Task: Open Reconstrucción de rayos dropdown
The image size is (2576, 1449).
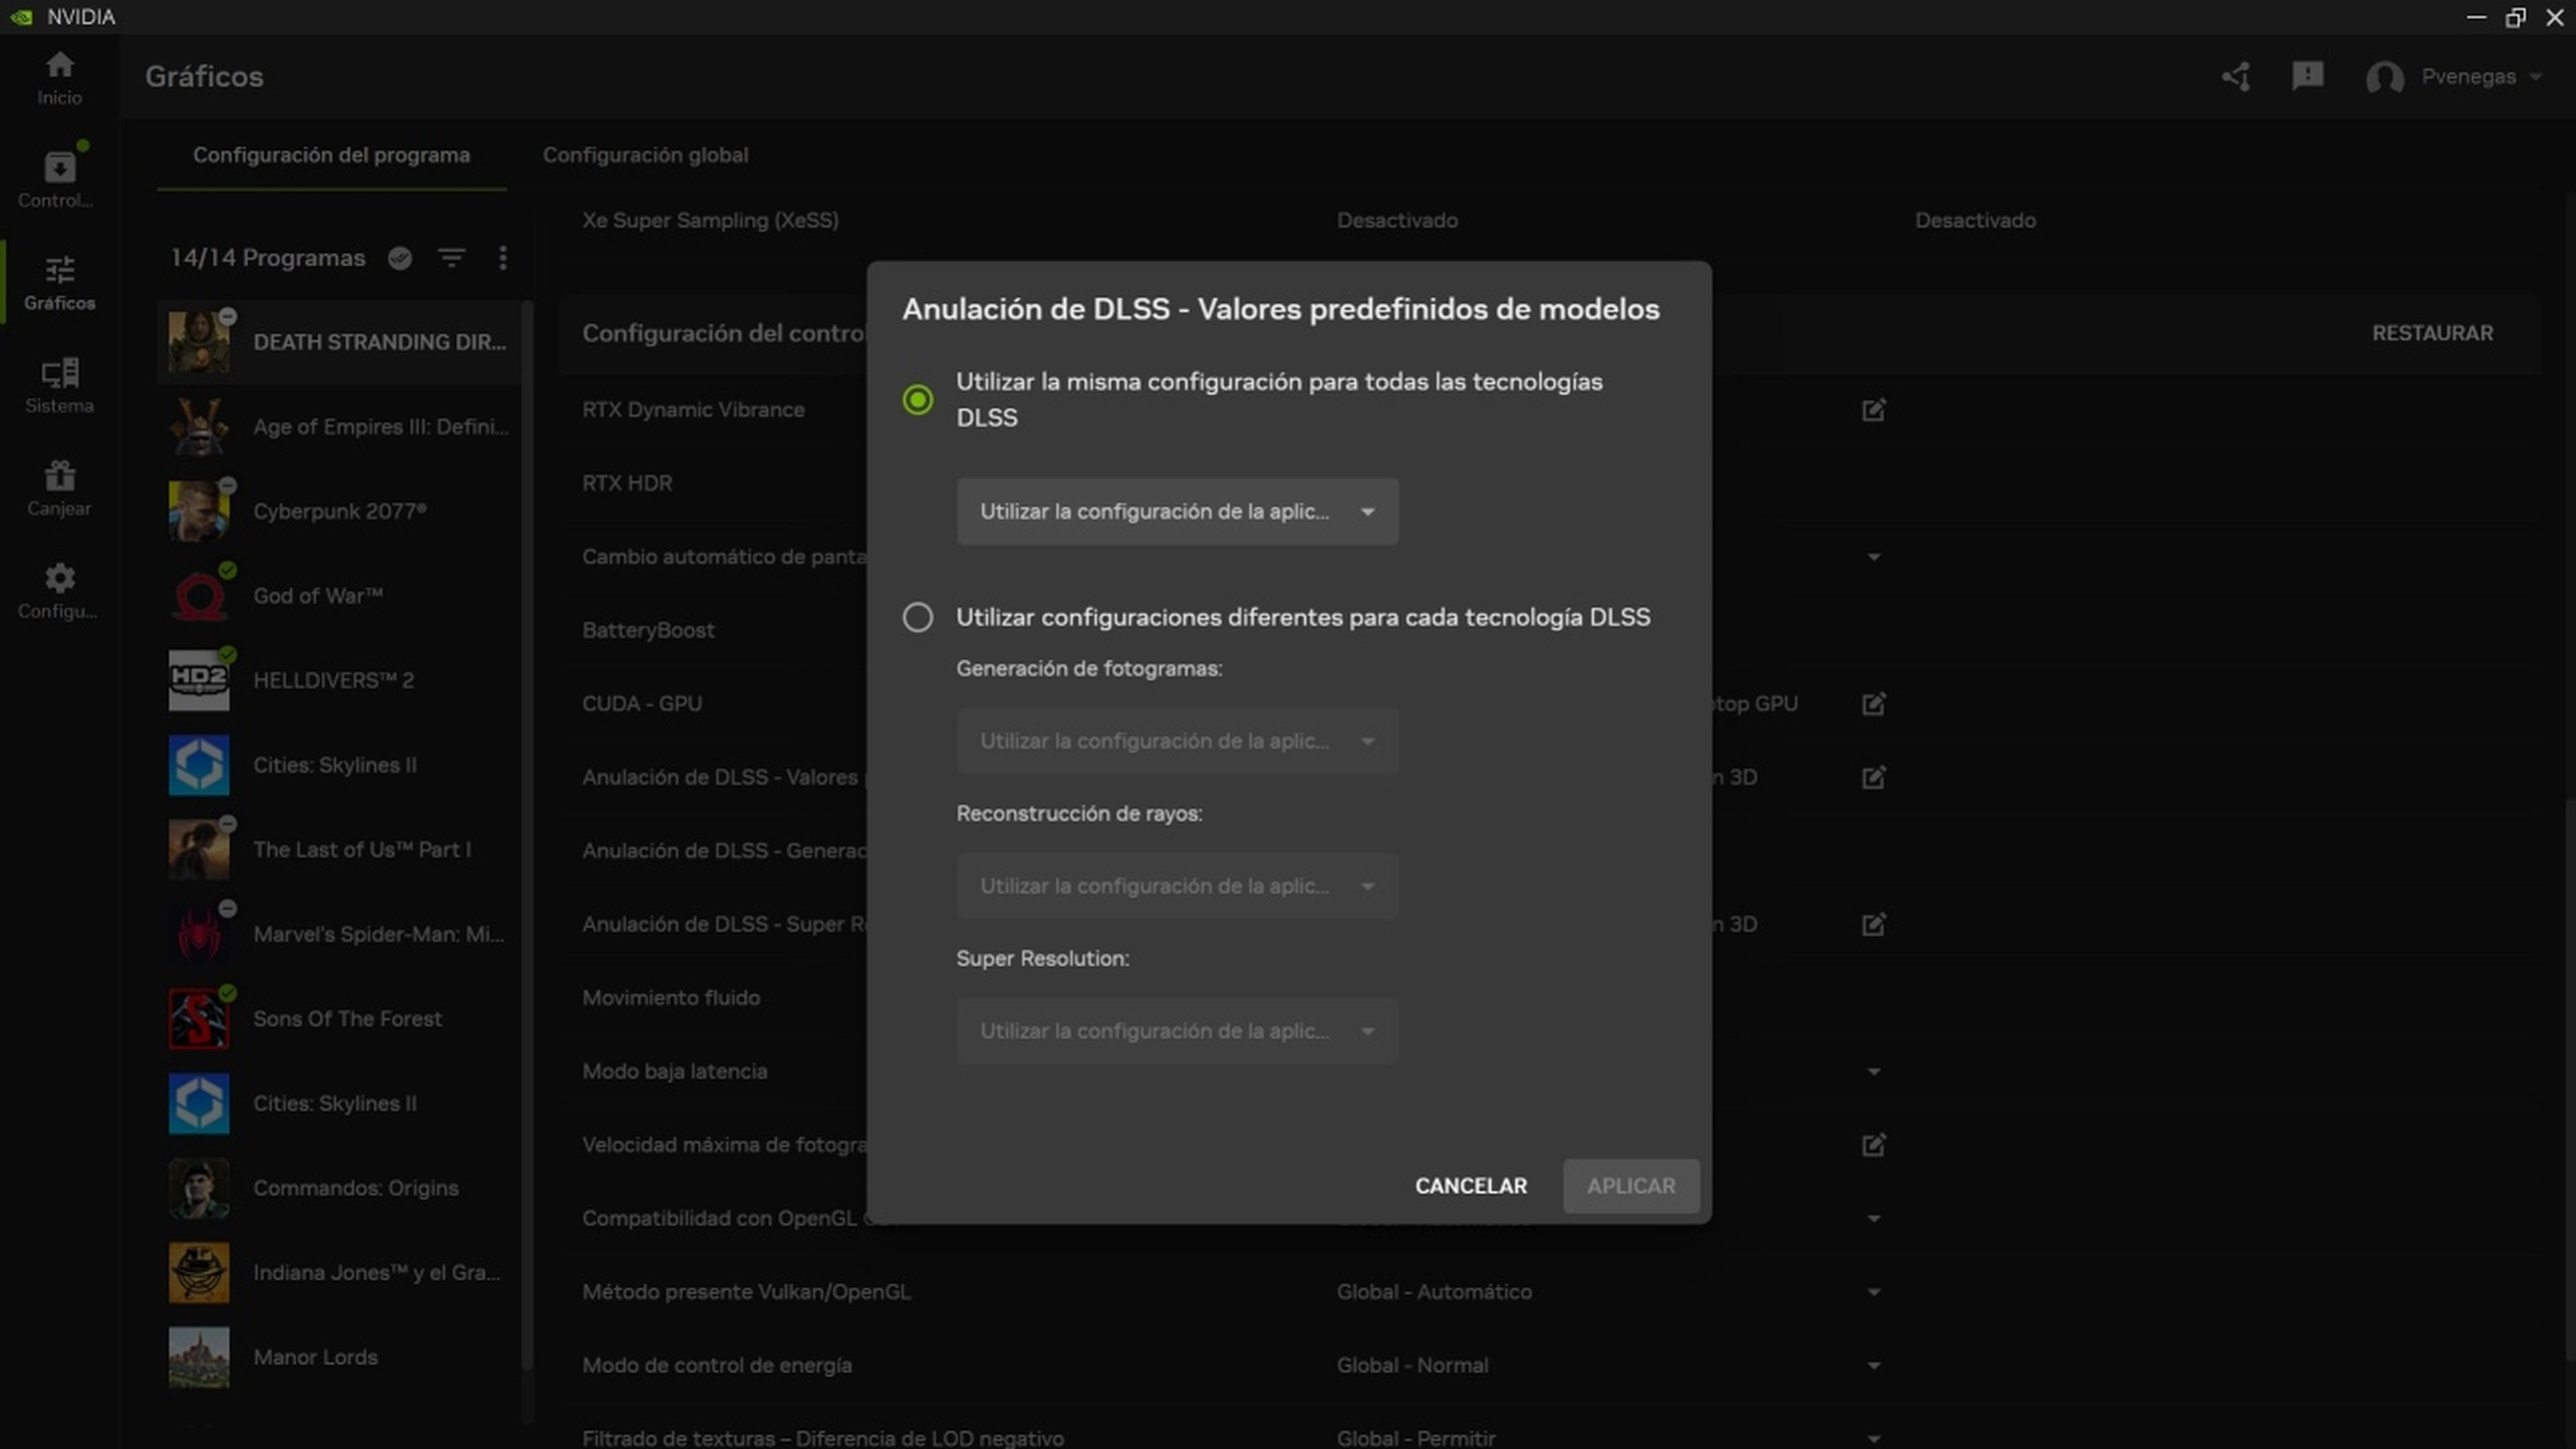Action: tap(1177, 886)
